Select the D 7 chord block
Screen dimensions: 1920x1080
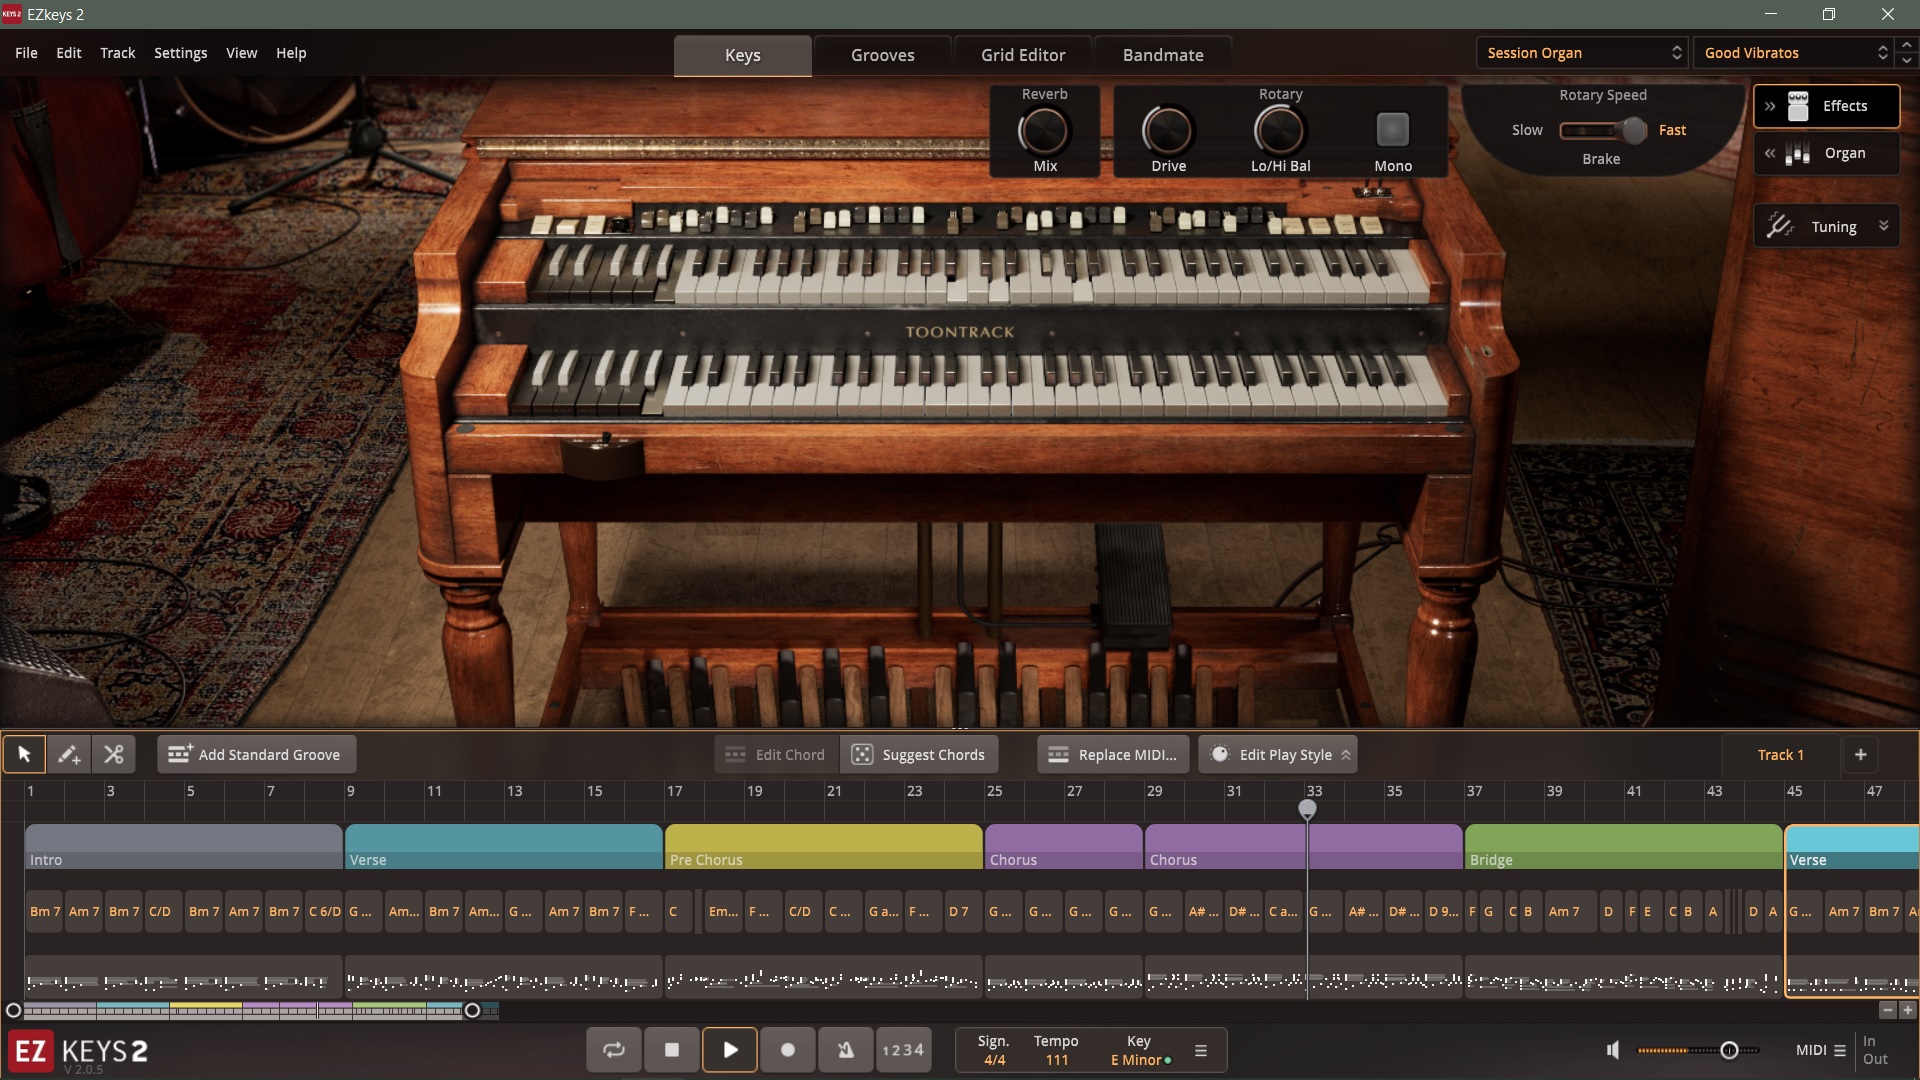pos(963,912)
